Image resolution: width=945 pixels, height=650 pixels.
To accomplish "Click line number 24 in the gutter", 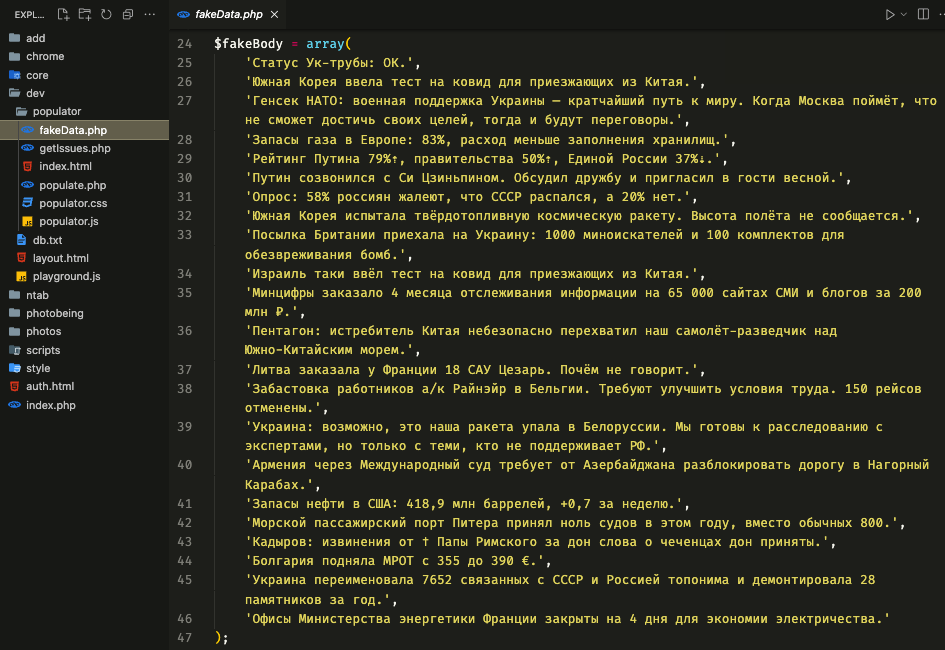I will click(x=184, y=43).
